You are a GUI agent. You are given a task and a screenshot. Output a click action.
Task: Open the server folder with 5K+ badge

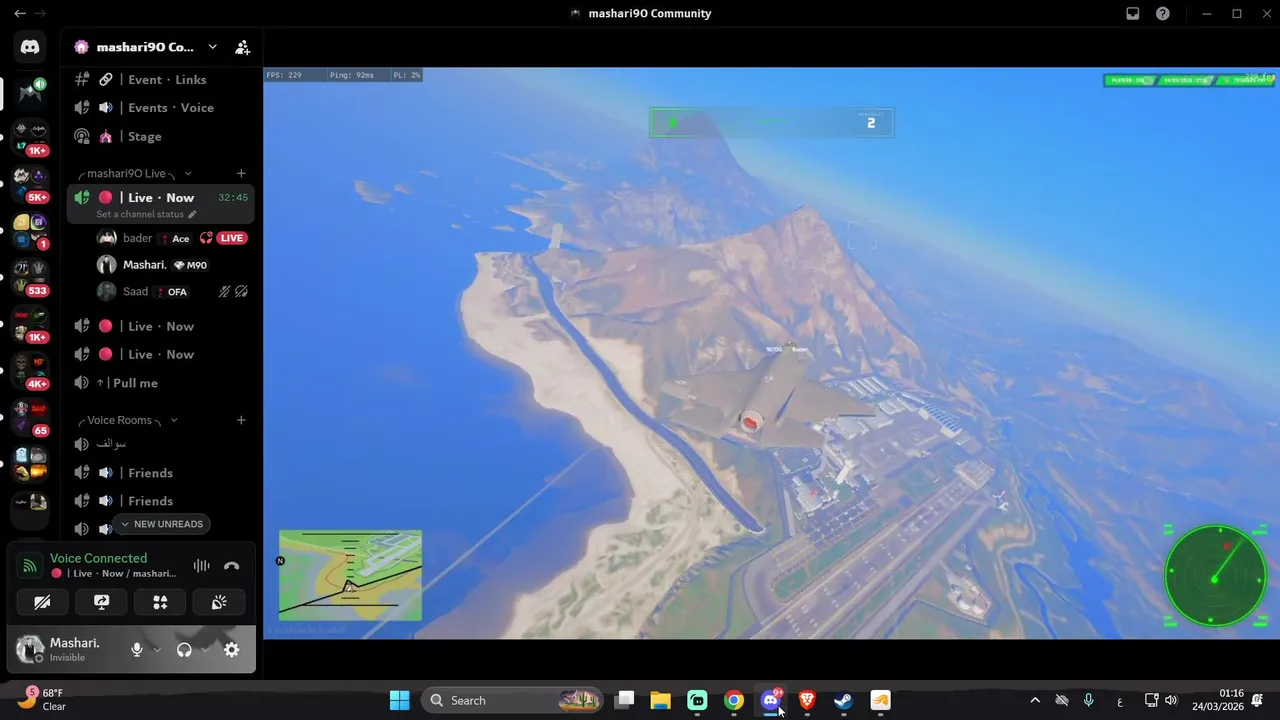pos(30,184)
